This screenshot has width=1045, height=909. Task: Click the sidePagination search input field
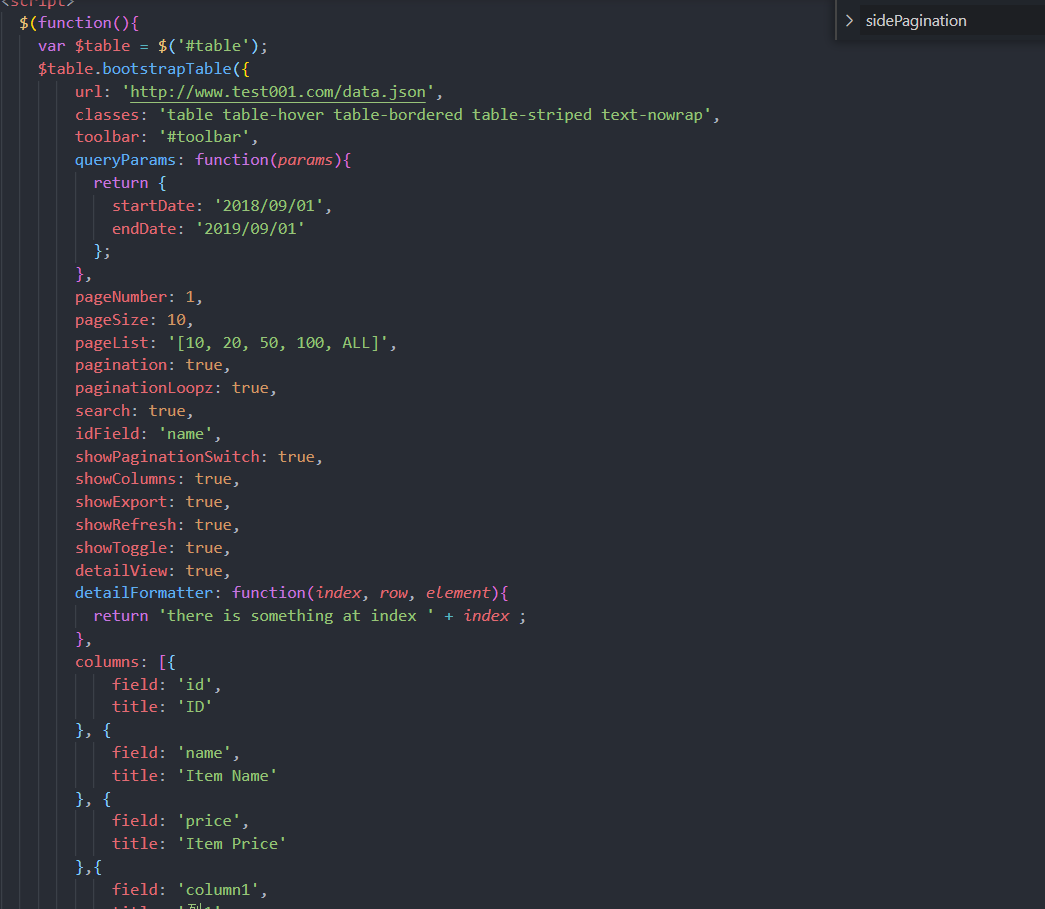[x=950, y=20]
